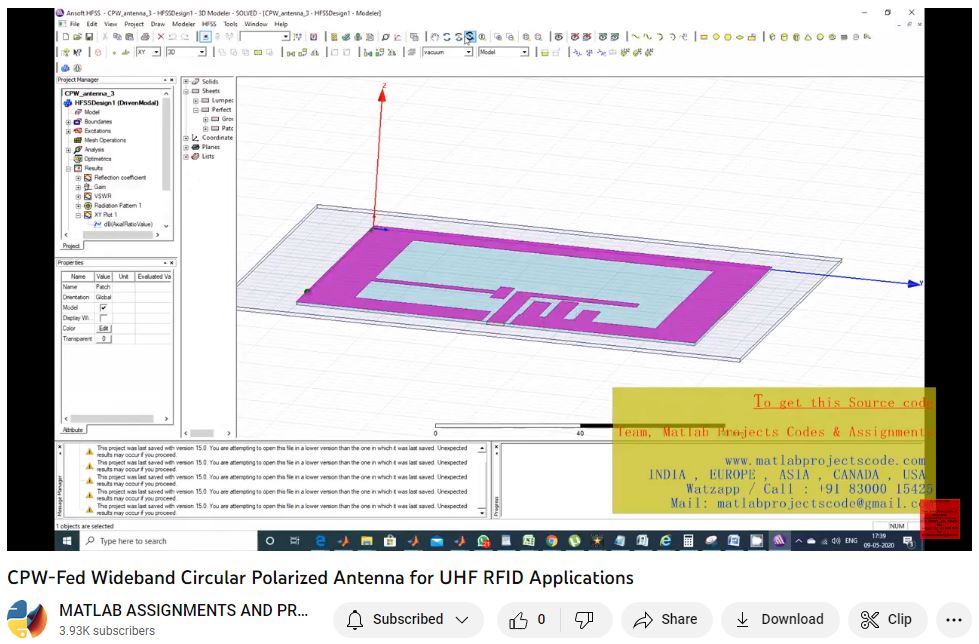This screenshot has height=644, width=979.
Task: Select the Draw Box solid tool
Action: (774, 37)
